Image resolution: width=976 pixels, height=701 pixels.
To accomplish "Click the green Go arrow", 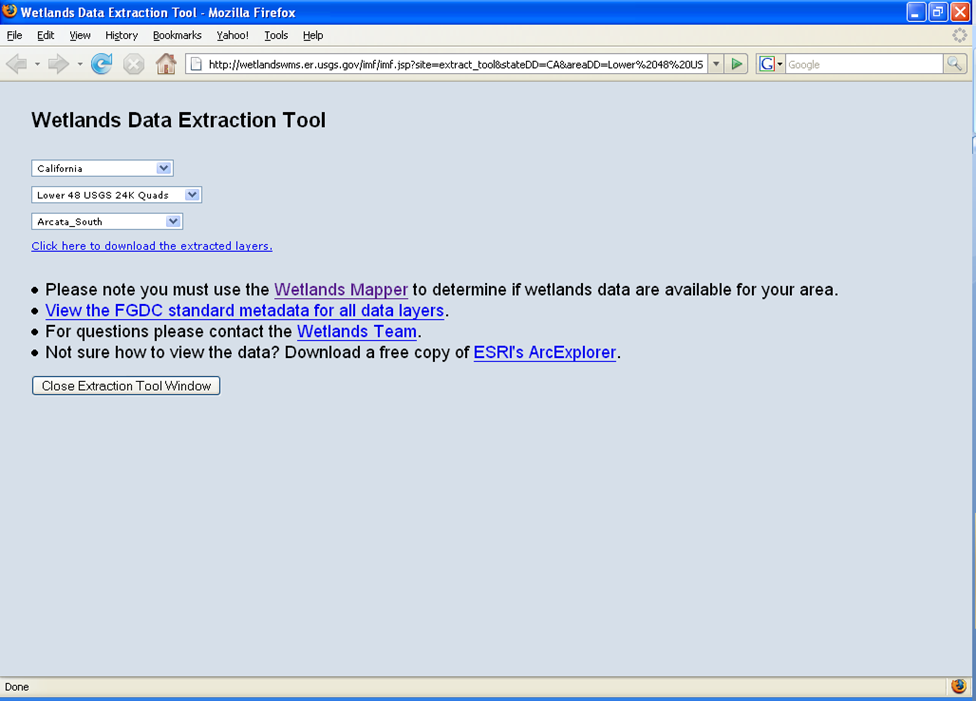I will (x=738, y=62).
